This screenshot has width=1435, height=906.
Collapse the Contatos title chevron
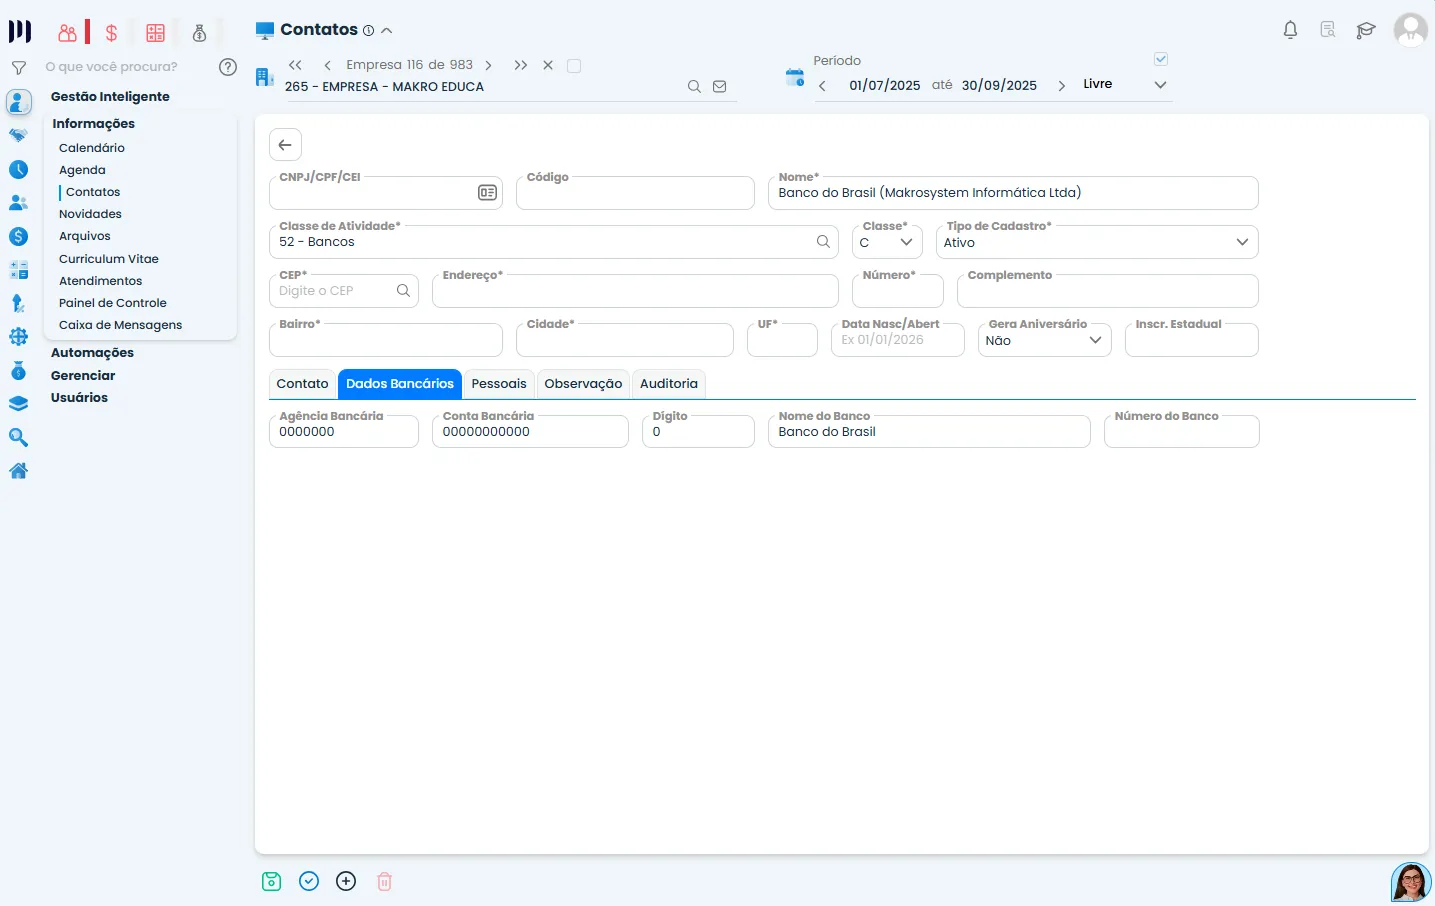click(x=387, y=31)
